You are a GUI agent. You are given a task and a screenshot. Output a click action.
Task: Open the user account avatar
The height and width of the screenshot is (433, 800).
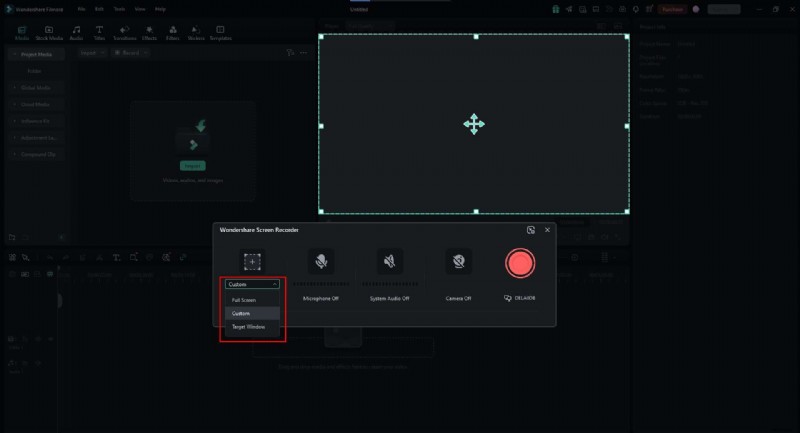696,9
